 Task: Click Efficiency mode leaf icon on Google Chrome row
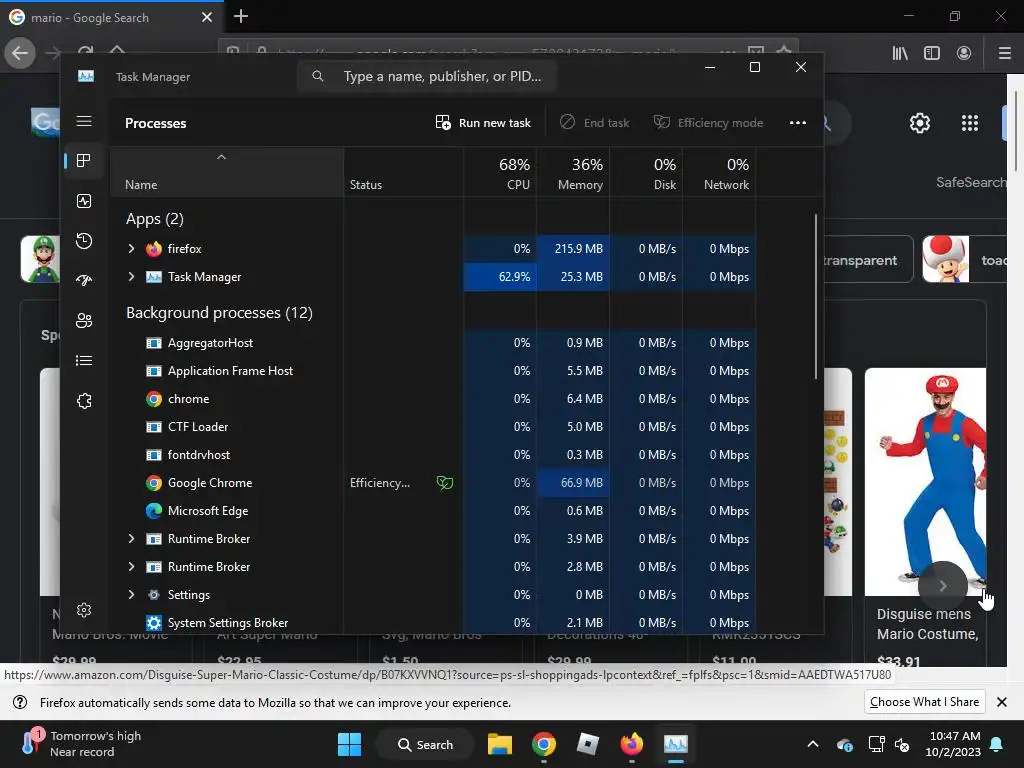[x=445, y=483]
